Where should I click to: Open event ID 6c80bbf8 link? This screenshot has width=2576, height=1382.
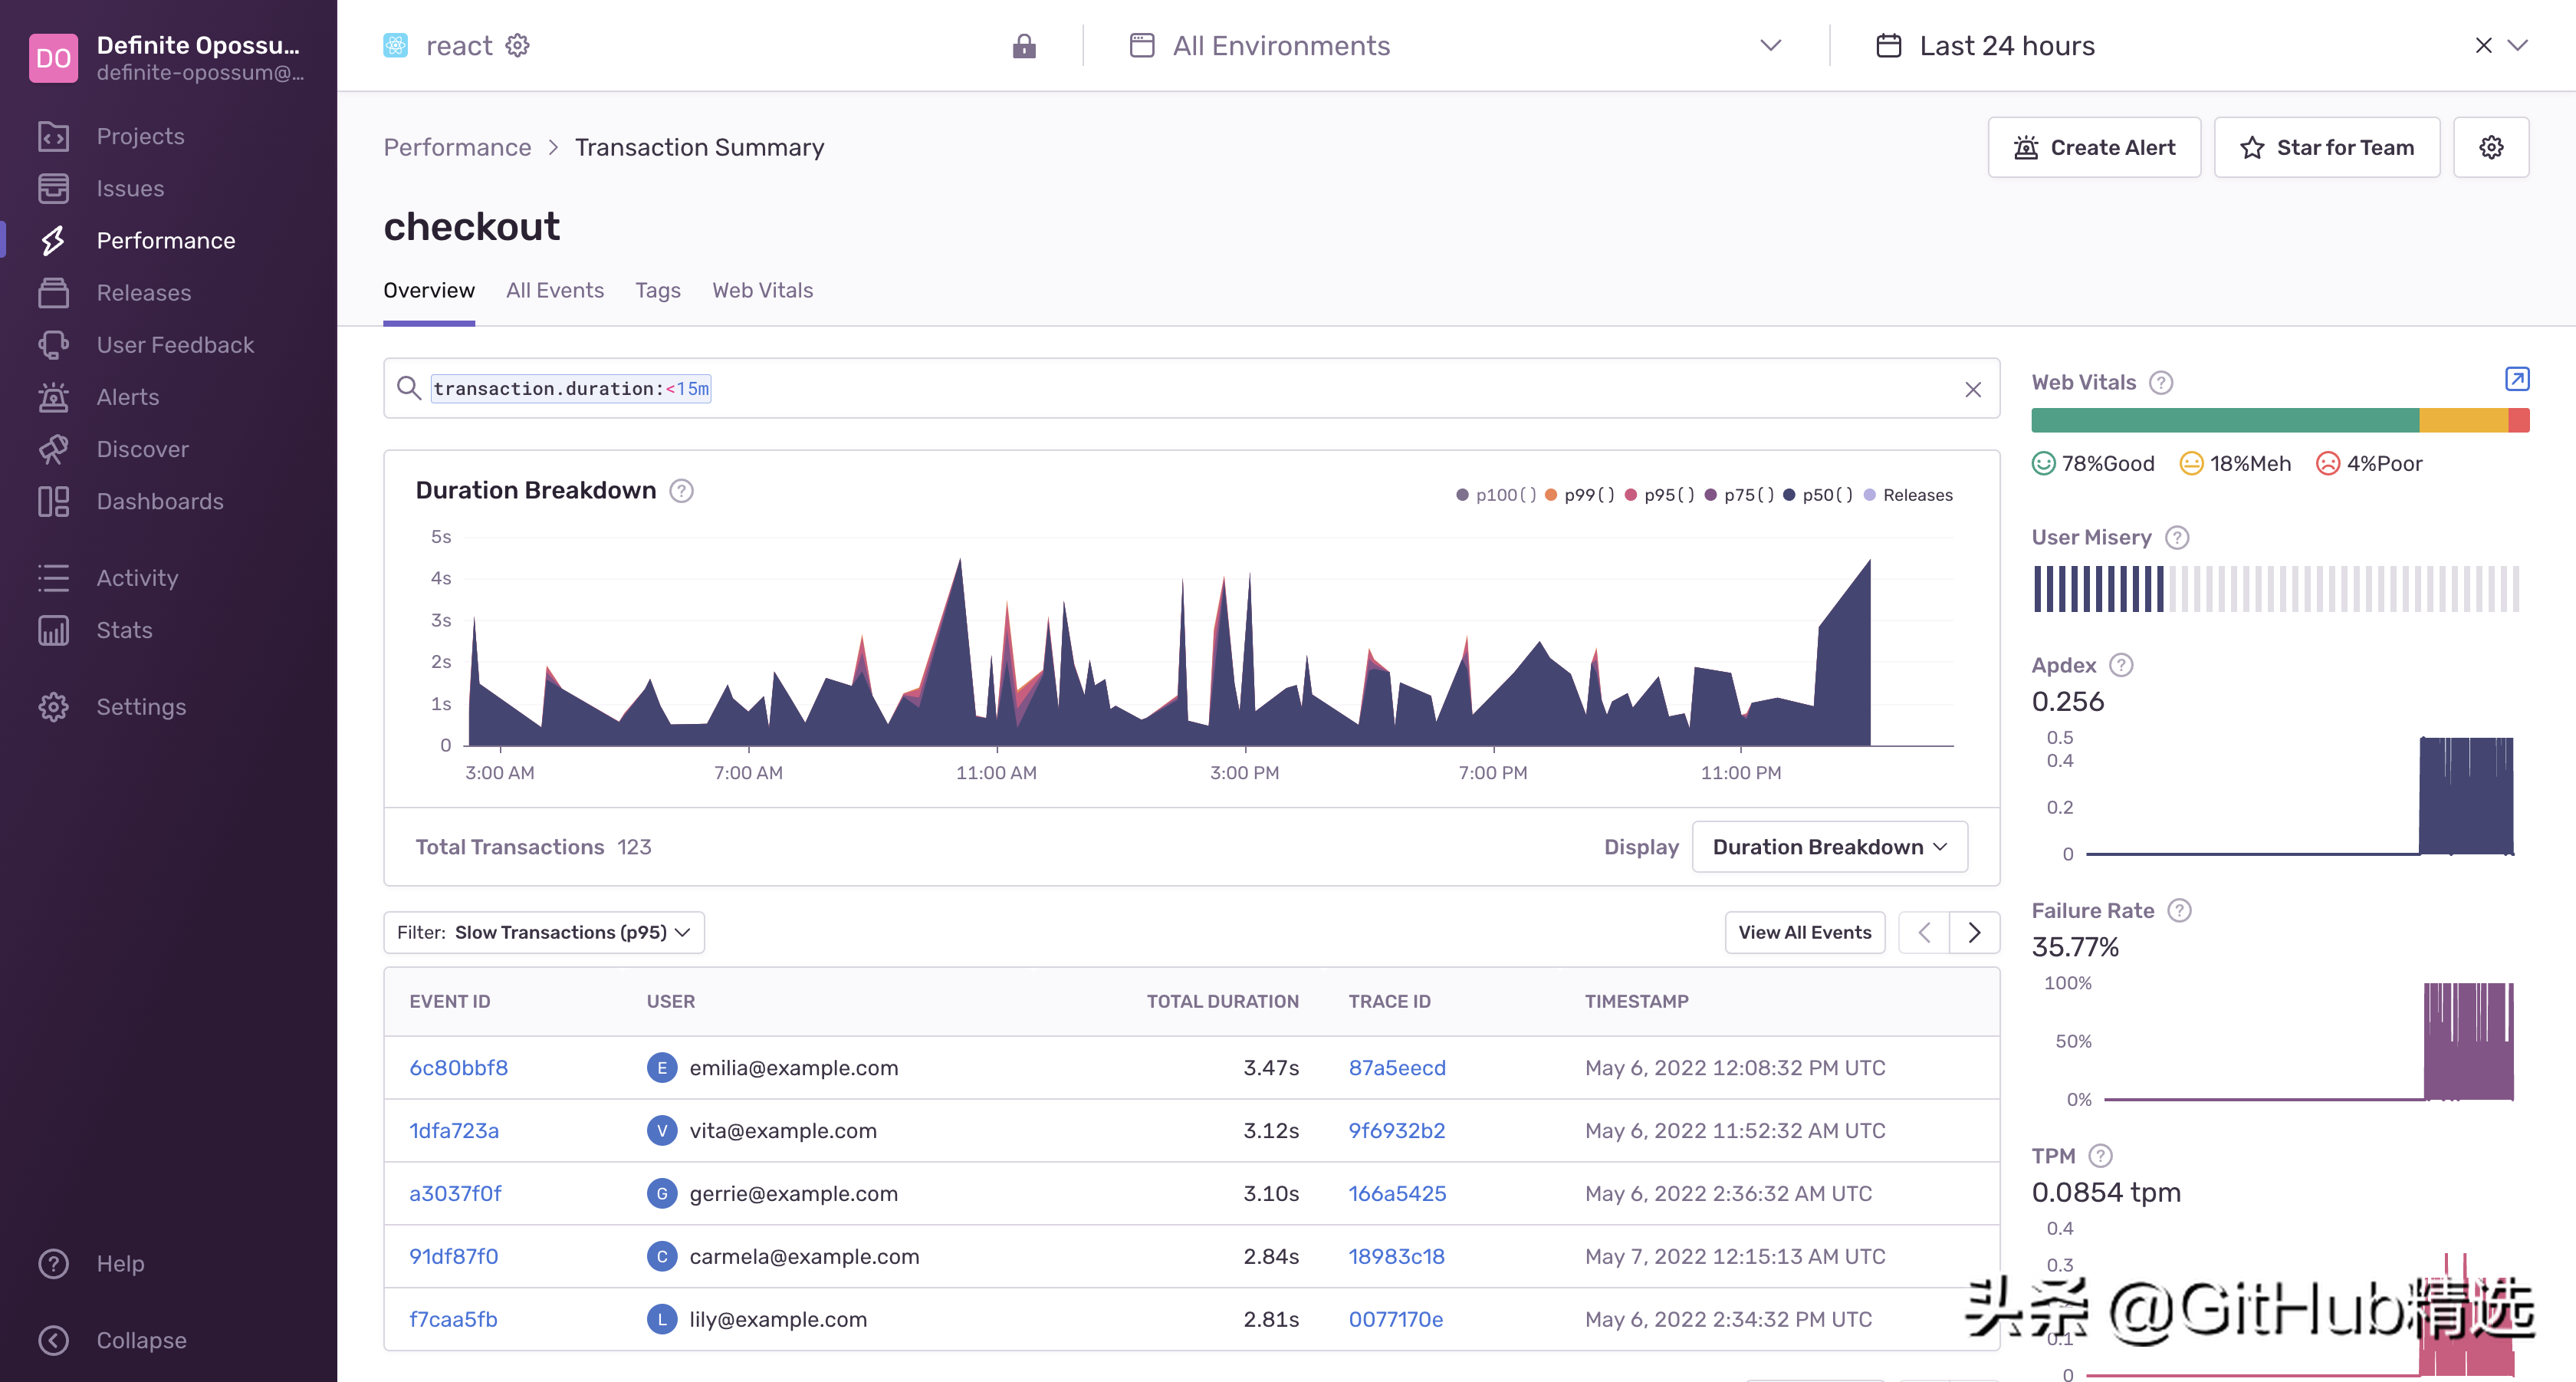pyautogui.click(x=458, y=1068)
